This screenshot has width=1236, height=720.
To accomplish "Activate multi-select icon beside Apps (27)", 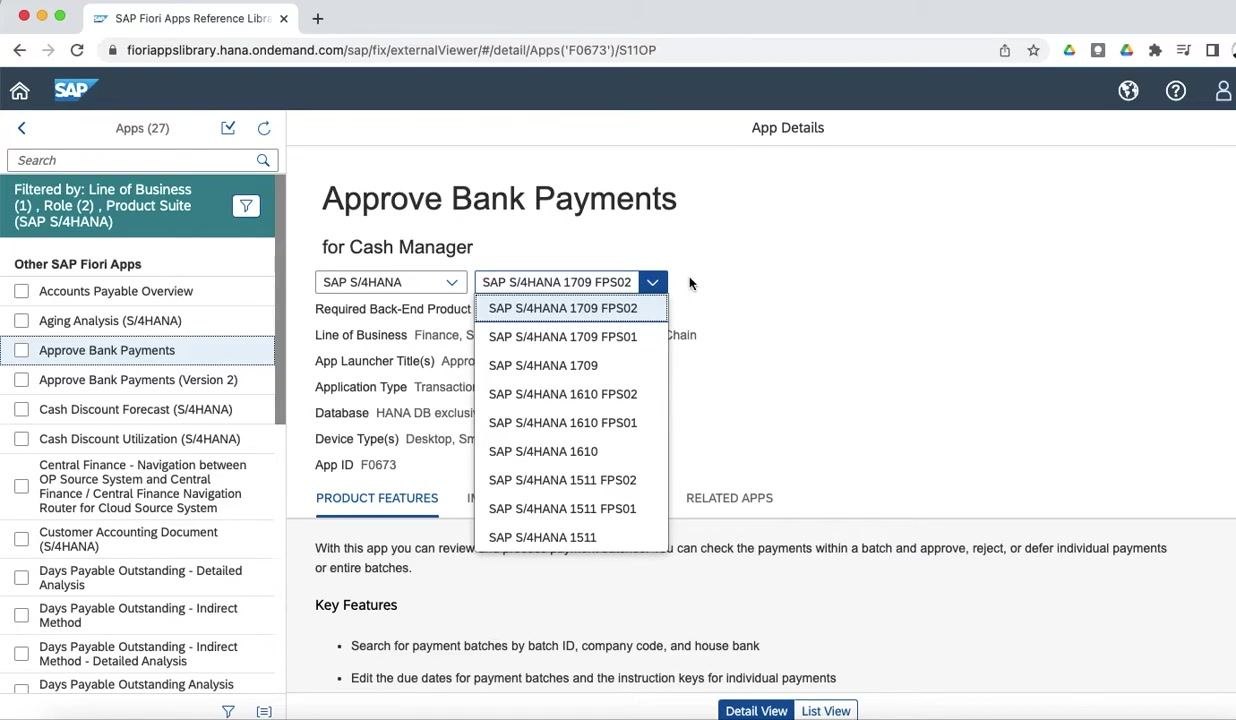I will (228, 128).
